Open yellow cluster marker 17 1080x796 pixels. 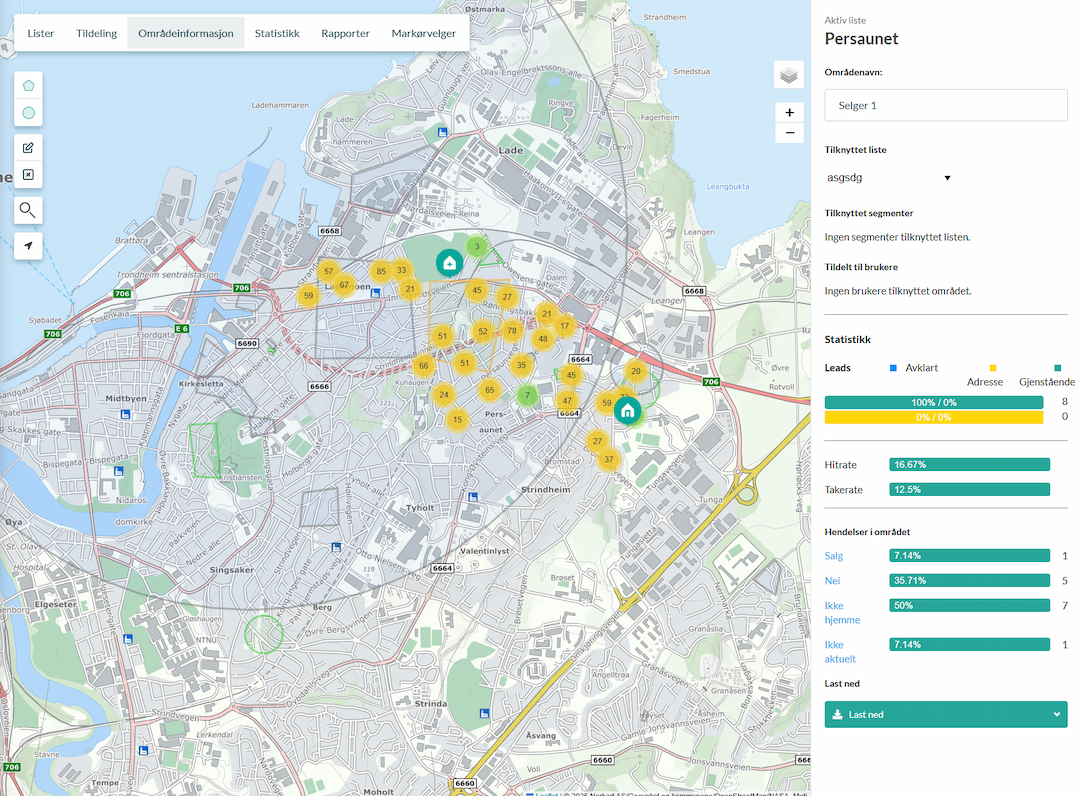(x=565, y=326)
